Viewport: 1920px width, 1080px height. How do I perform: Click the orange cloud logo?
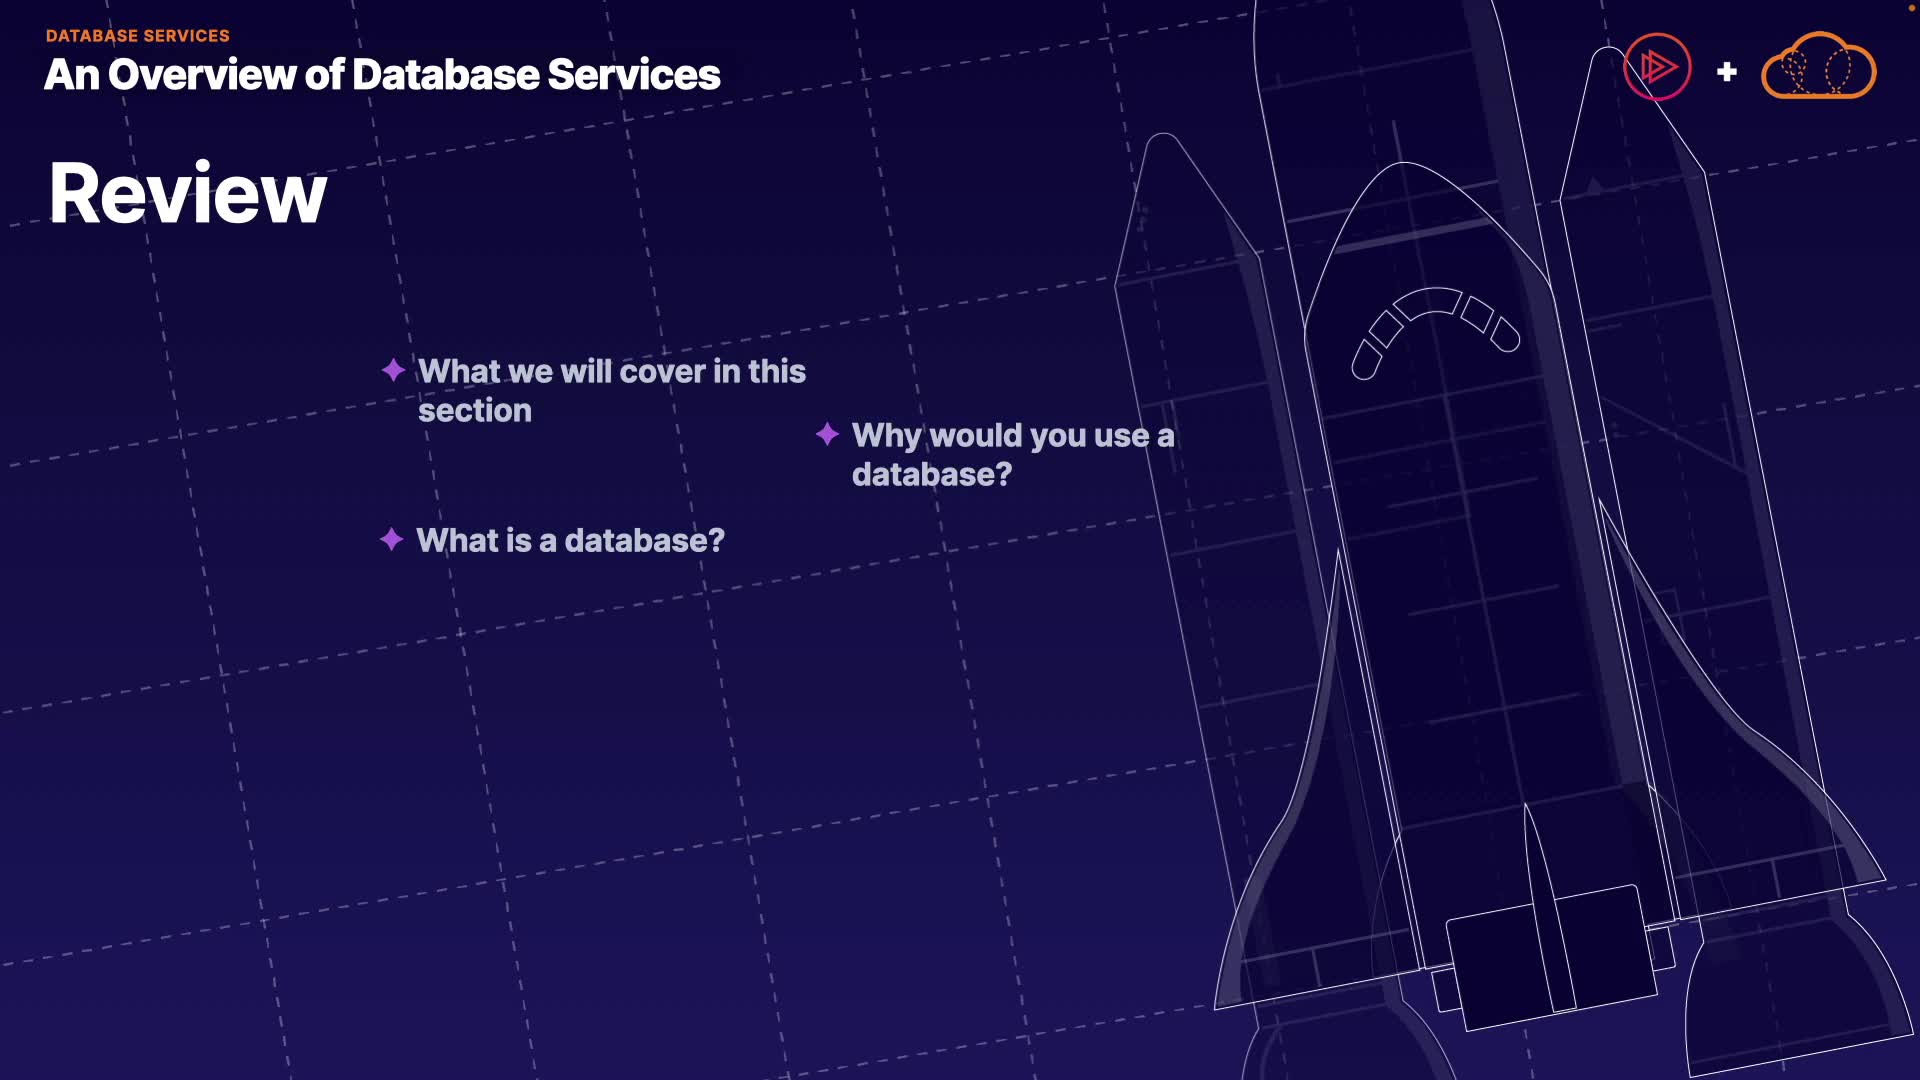click(1818, 67)
